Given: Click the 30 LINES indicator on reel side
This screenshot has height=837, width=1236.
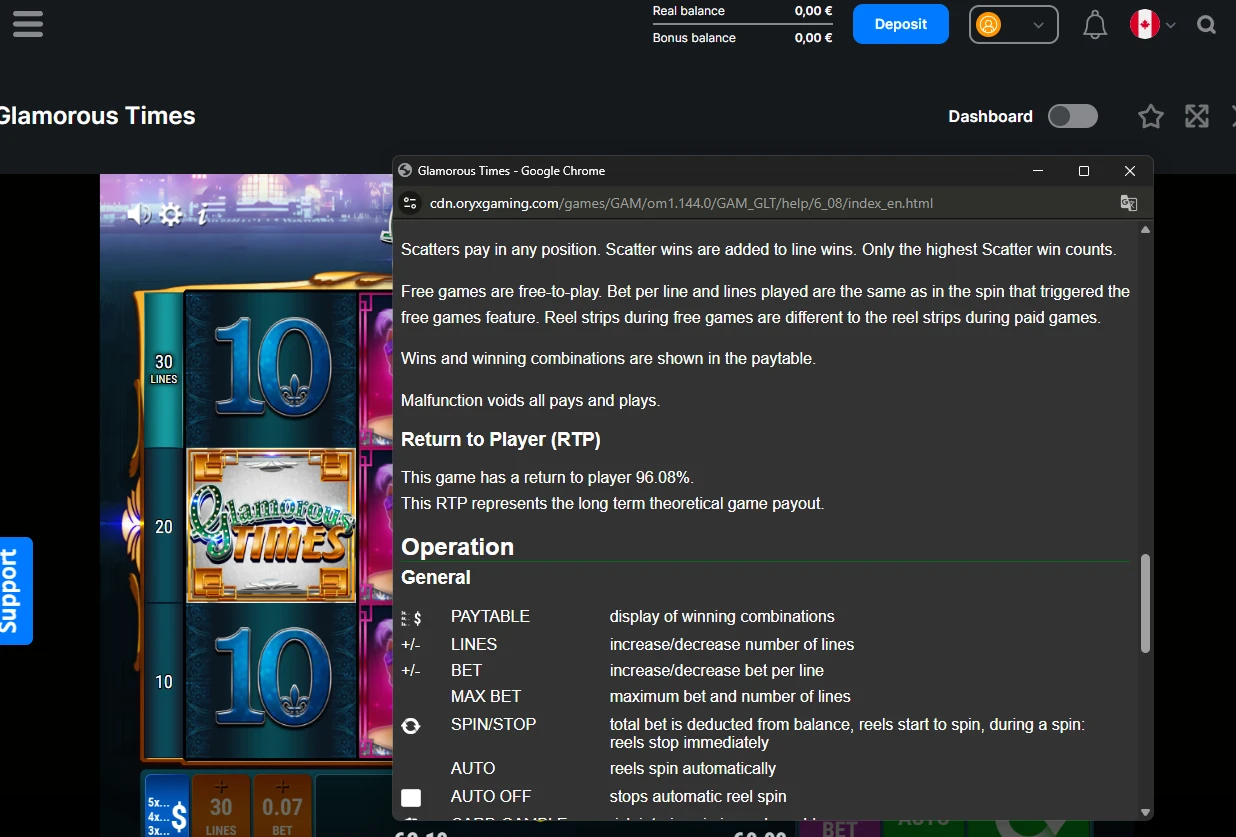Looking at the screenshot, I should click(x=164, y=368).
